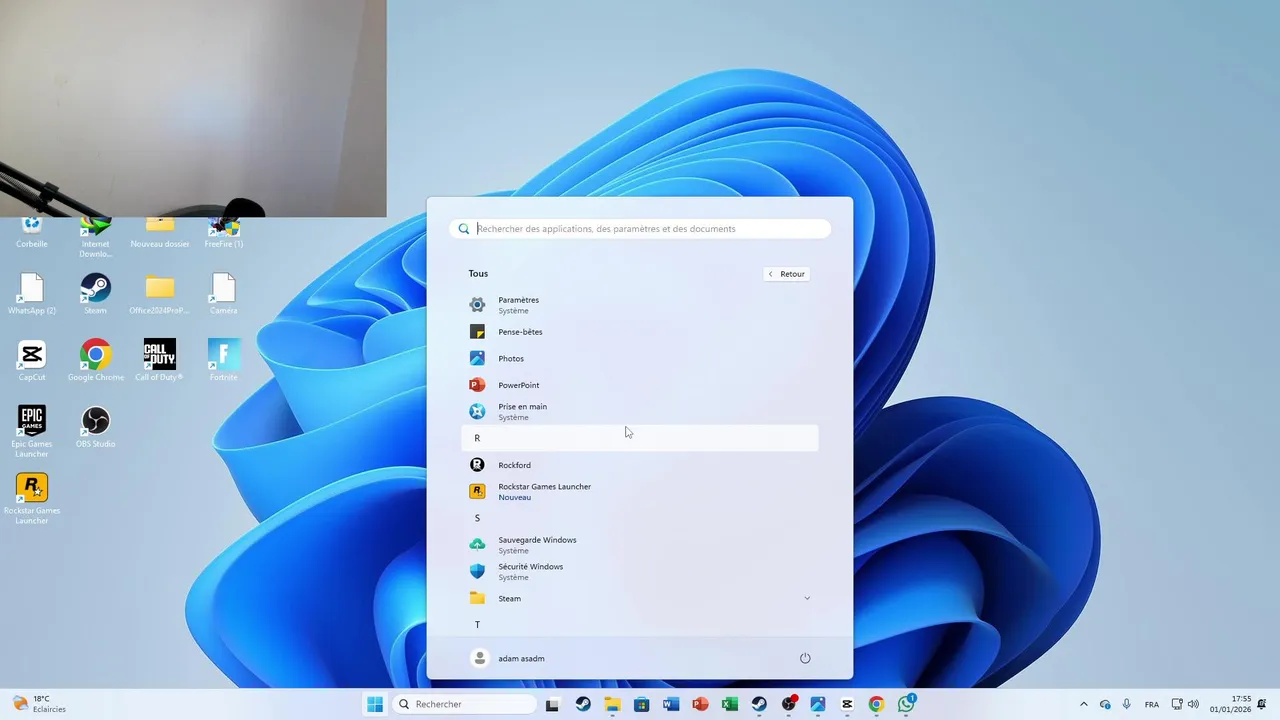Select the Caméra desktop shortcut

pyautogui.click(x=224, y=294)
